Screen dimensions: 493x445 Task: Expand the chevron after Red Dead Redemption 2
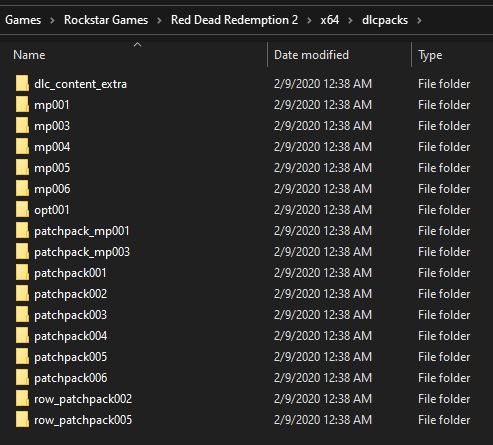tap(309, 21)
